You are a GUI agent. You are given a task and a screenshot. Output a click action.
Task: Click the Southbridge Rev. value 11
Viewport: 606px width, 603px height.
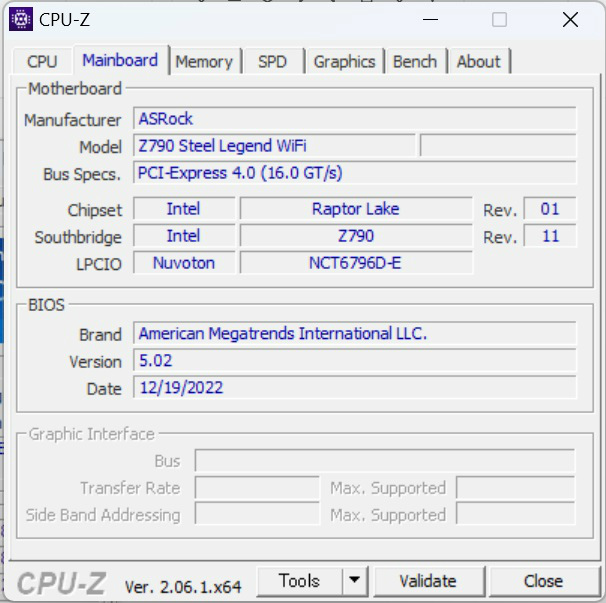[x=550, y=236]
